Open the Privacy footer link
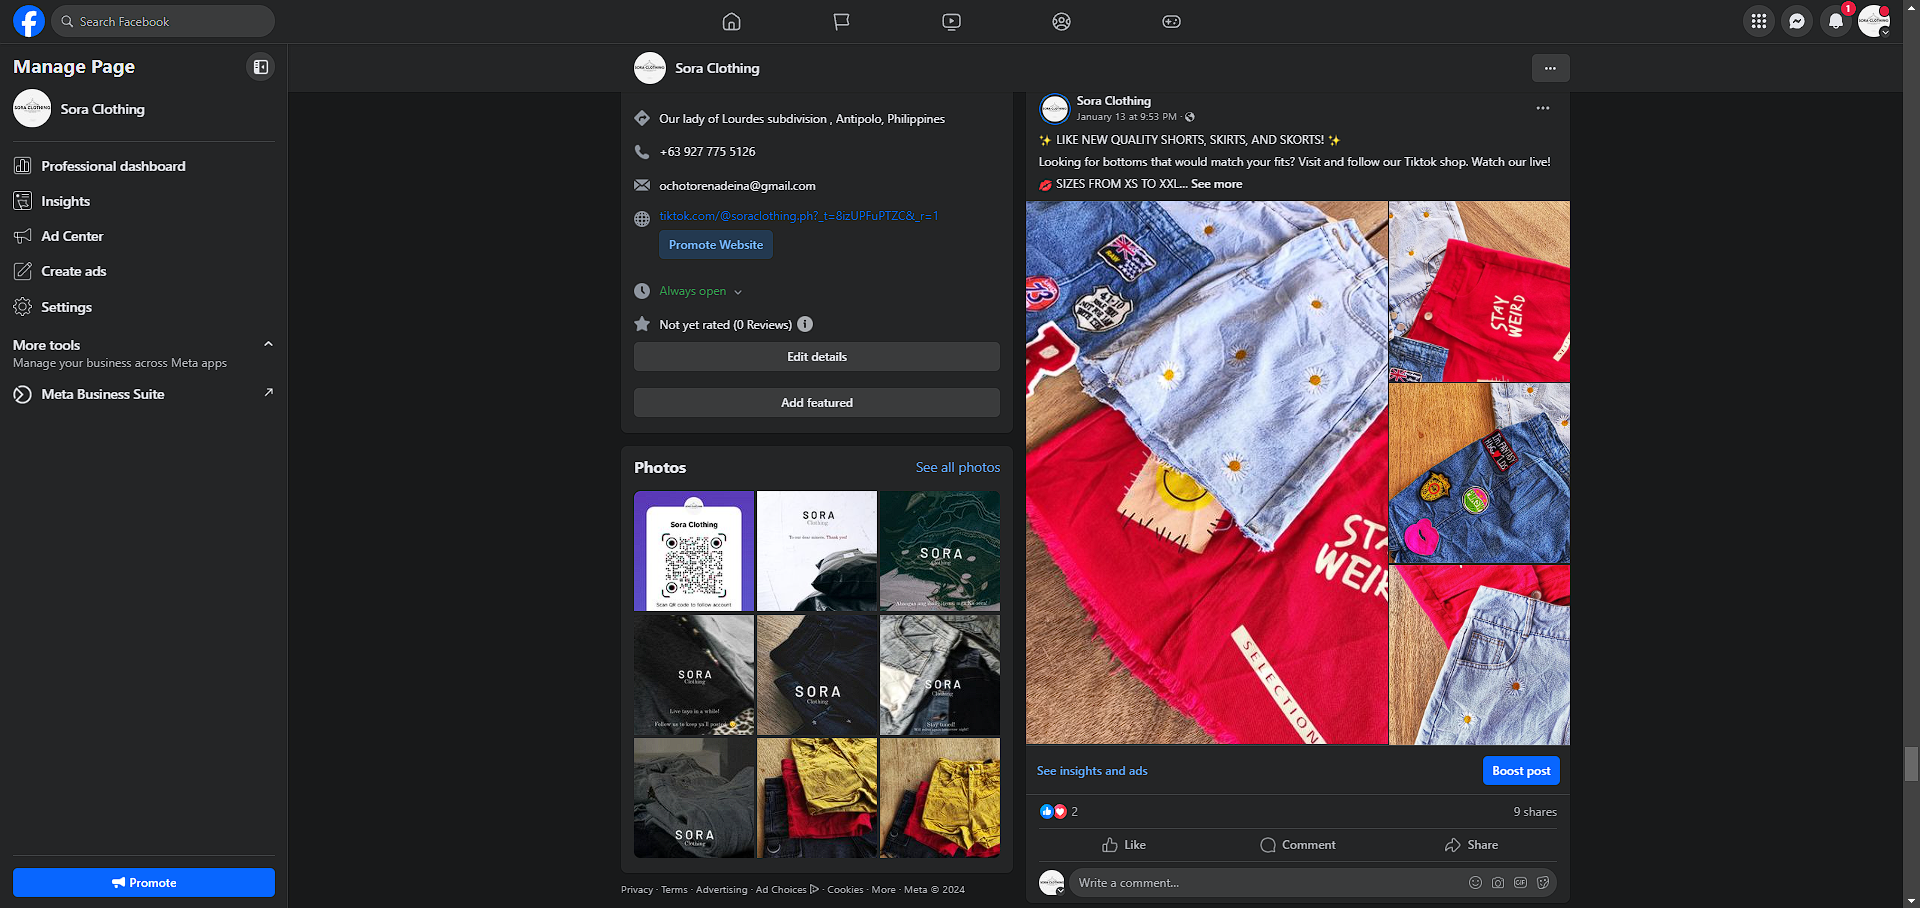 [x=637, y=889]
